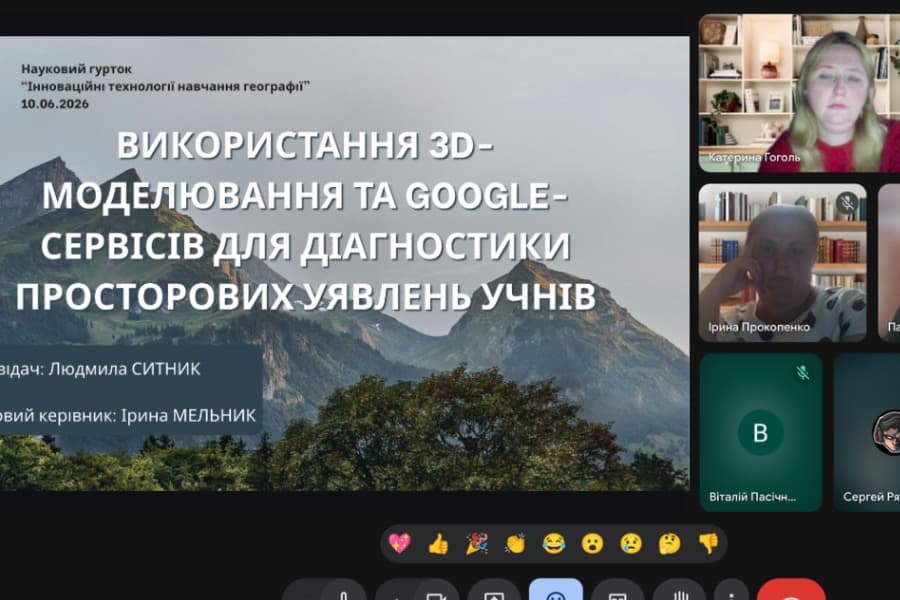Open the more options three-dot menu
Screen dimensions: 900x600
pos(731,590)
